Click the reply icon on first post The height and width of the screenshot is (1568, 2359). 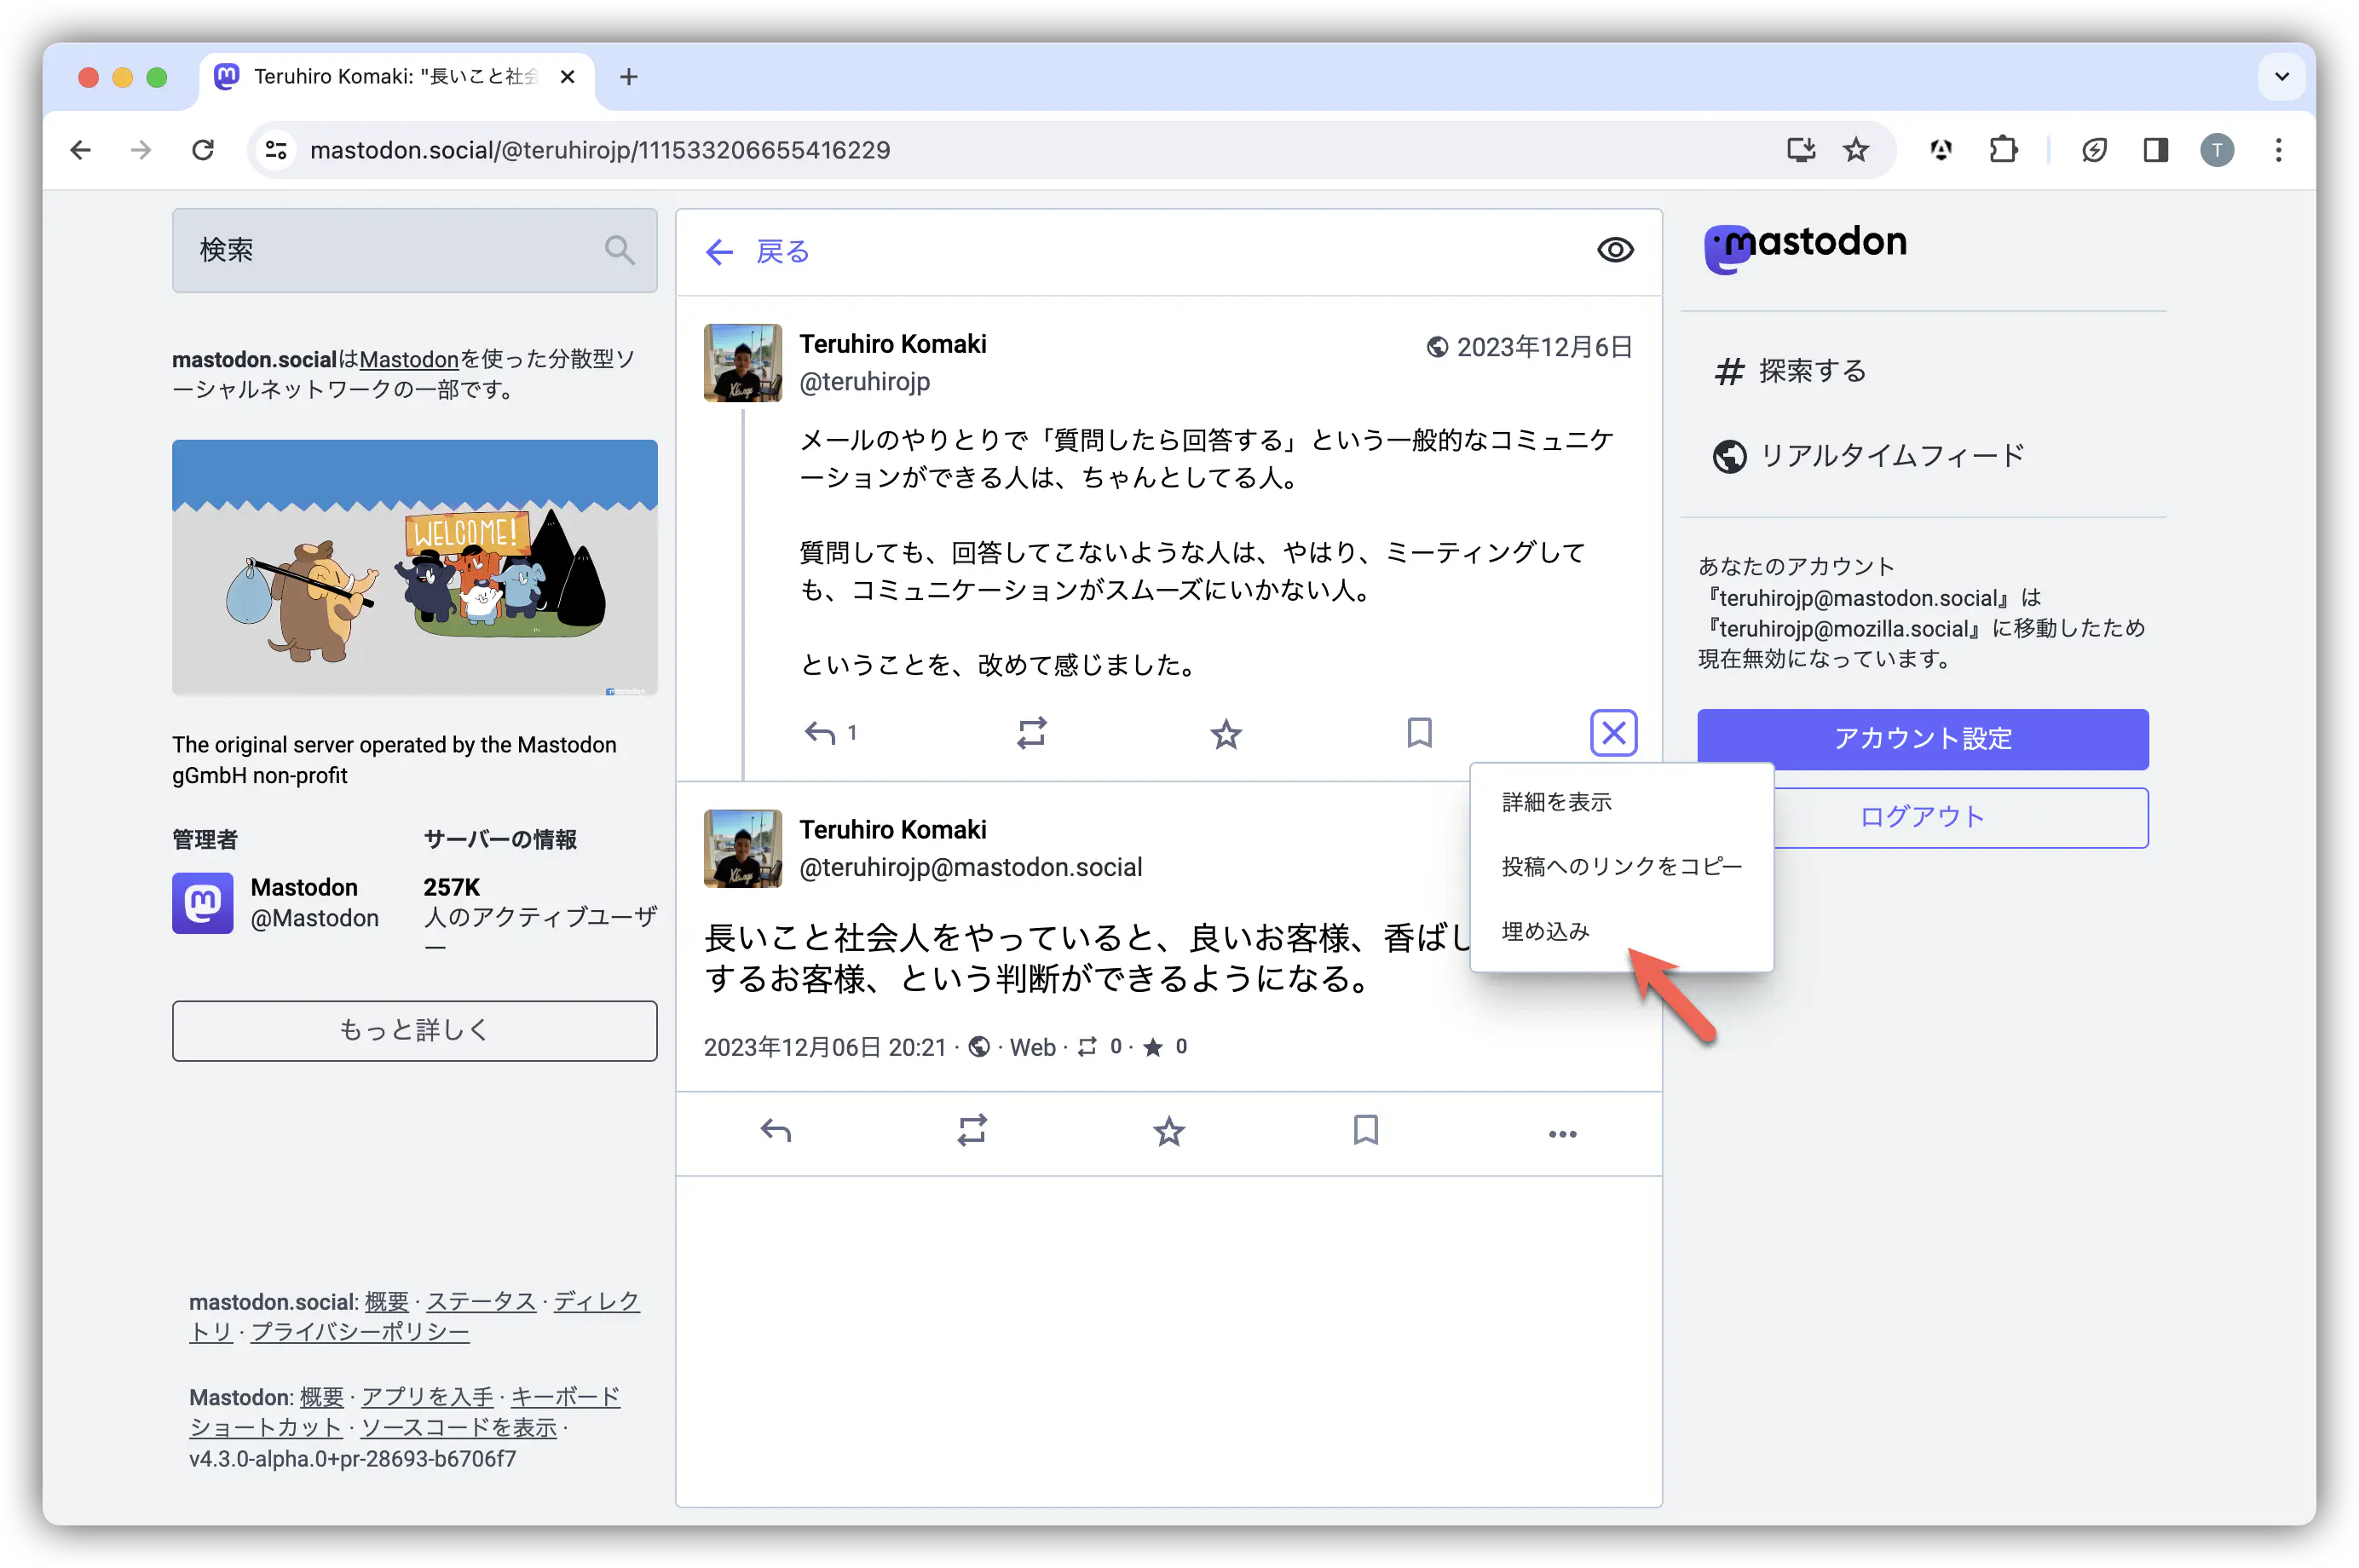click(x=817, y=731)
